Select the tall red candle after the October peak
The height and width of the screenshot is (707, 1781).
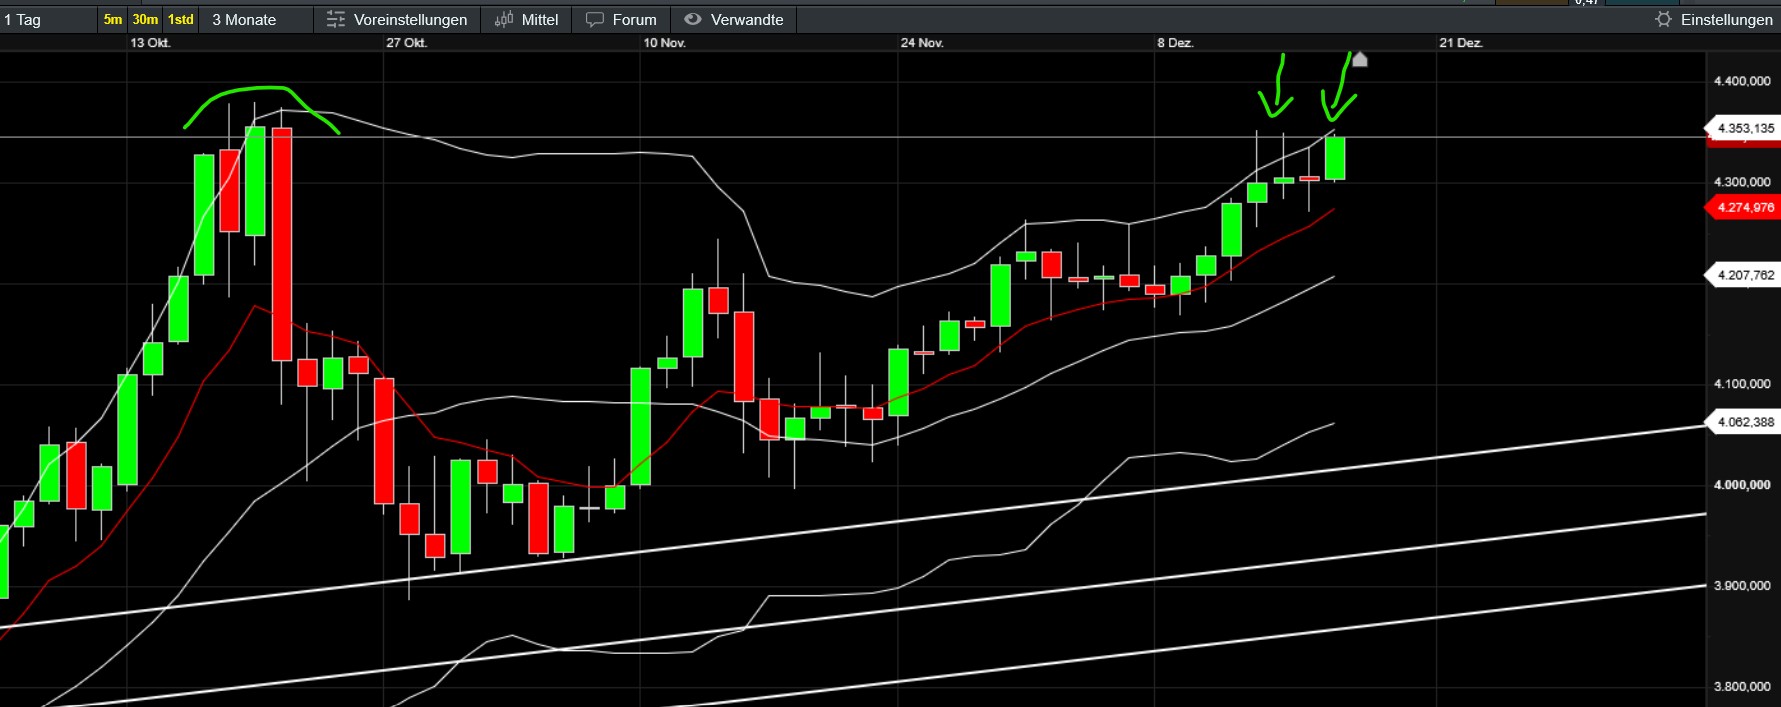tap(282, 244)
